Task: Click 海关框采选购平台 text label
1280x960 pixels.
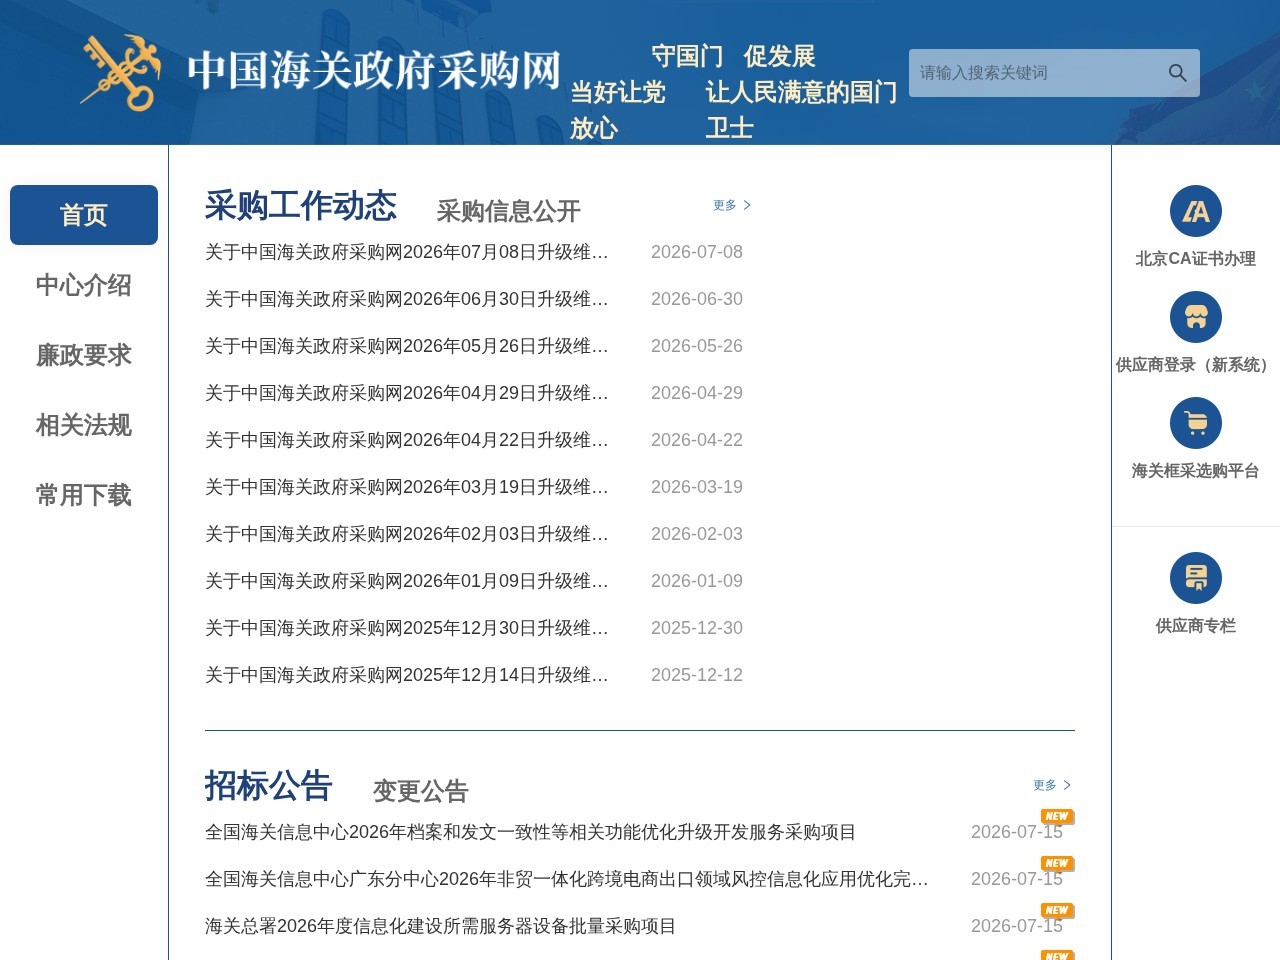Action: click(1196, 470)
